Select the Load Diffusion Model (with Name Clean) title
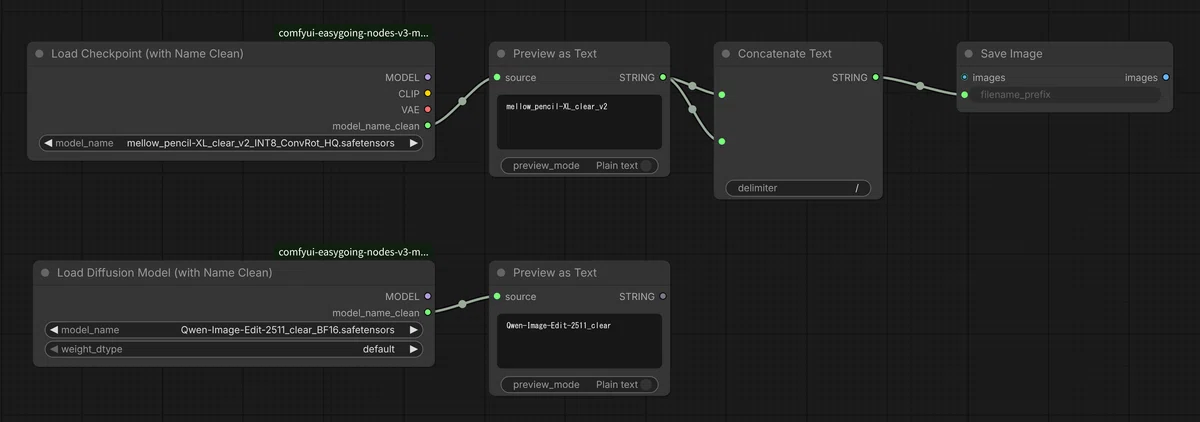 coord(164,272)
